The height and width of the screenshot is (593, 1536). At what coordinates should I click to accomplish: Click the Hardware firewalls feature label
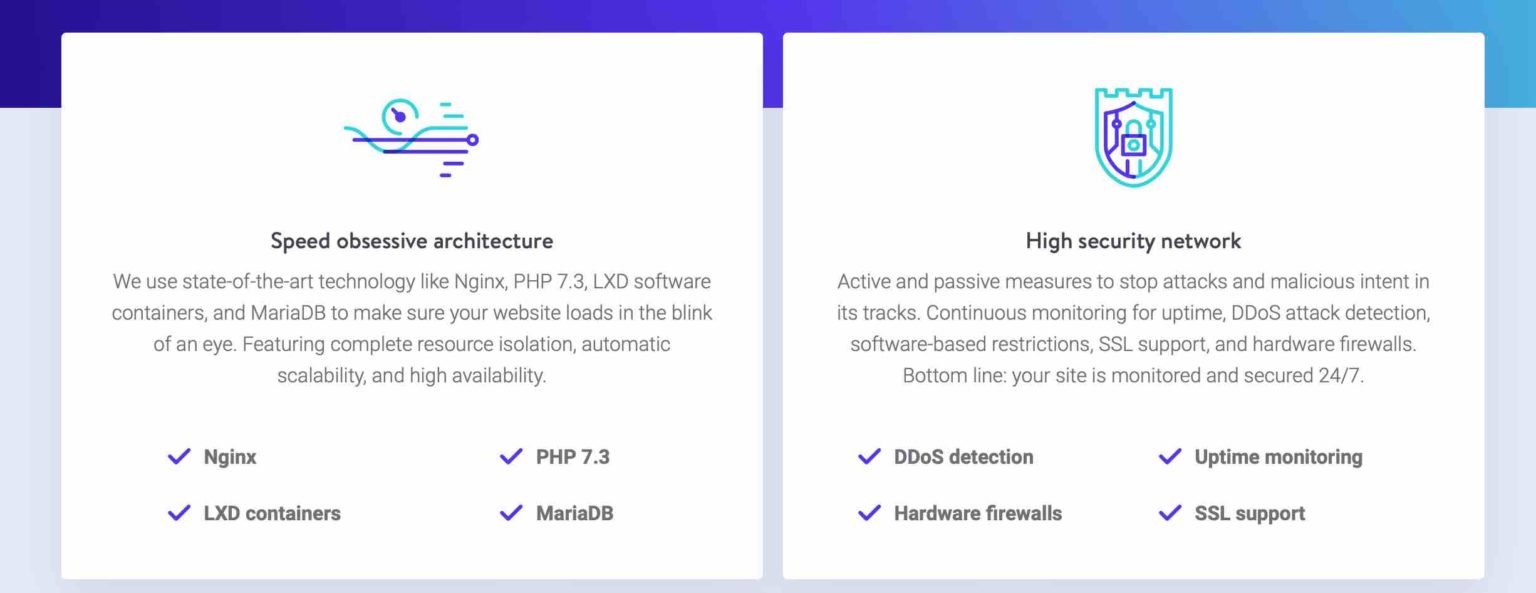[977, 513]
